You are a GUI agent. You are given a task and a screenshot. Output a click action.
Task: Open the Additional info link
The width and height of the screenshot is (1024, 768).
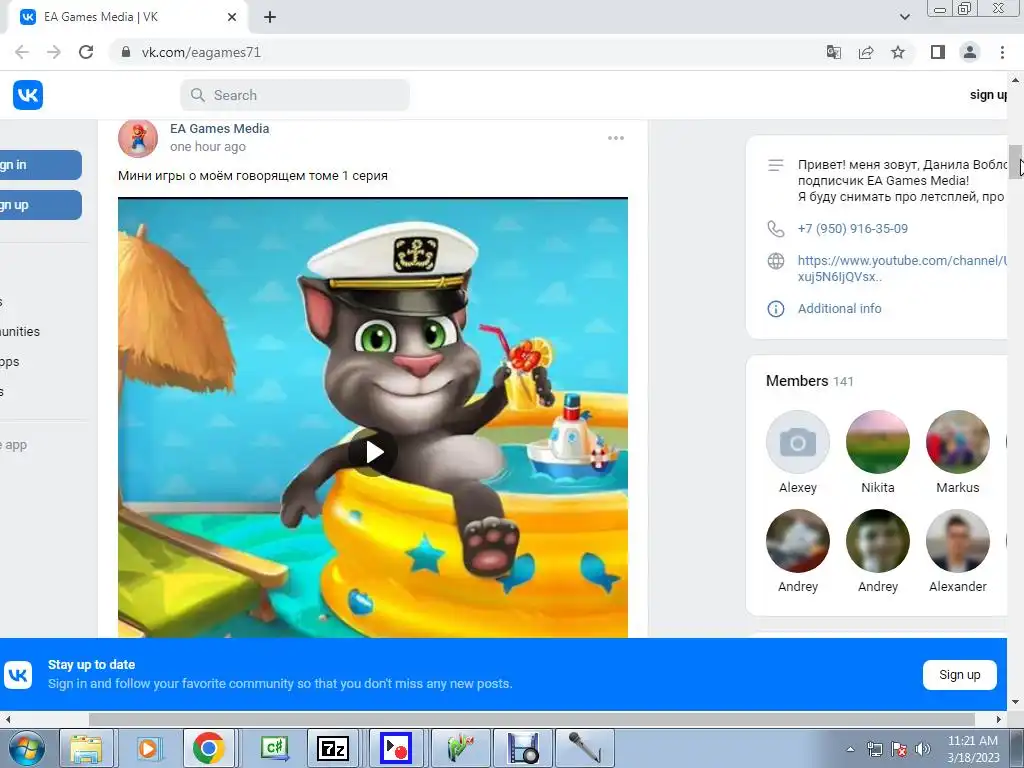click(839, 308)
